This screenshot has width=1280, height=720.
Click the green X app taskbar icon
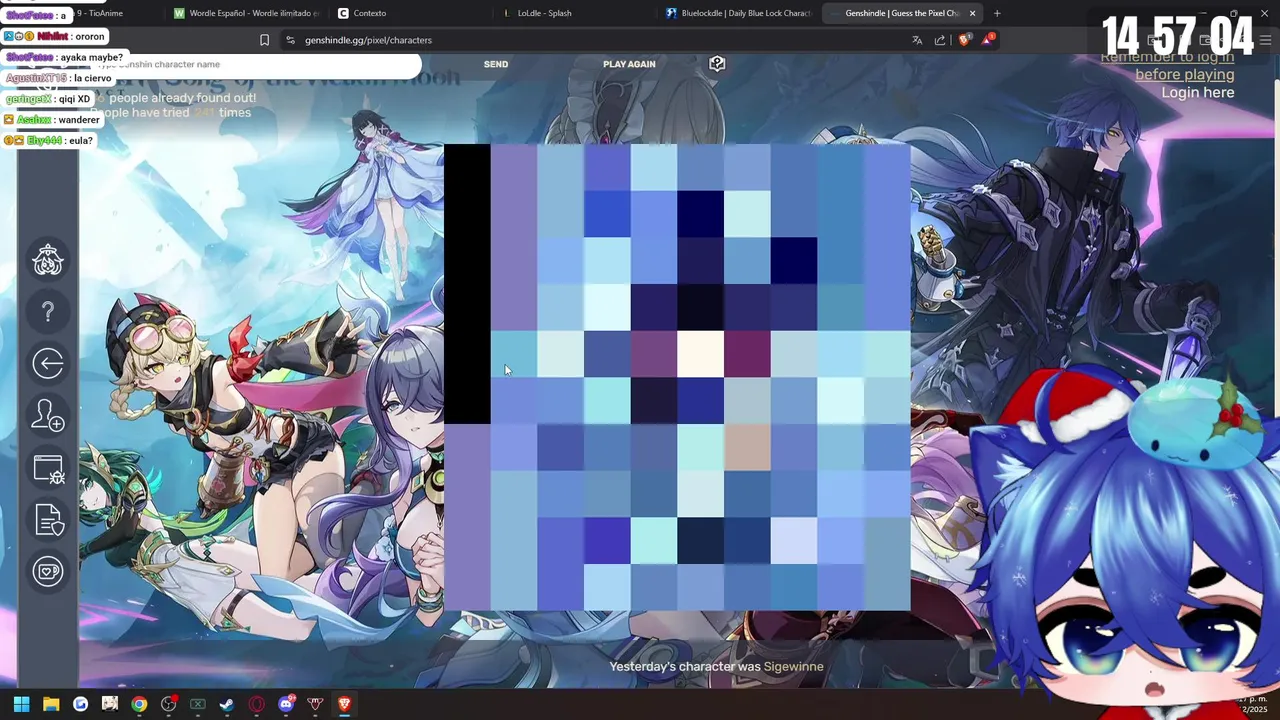(x=198, y=704)
